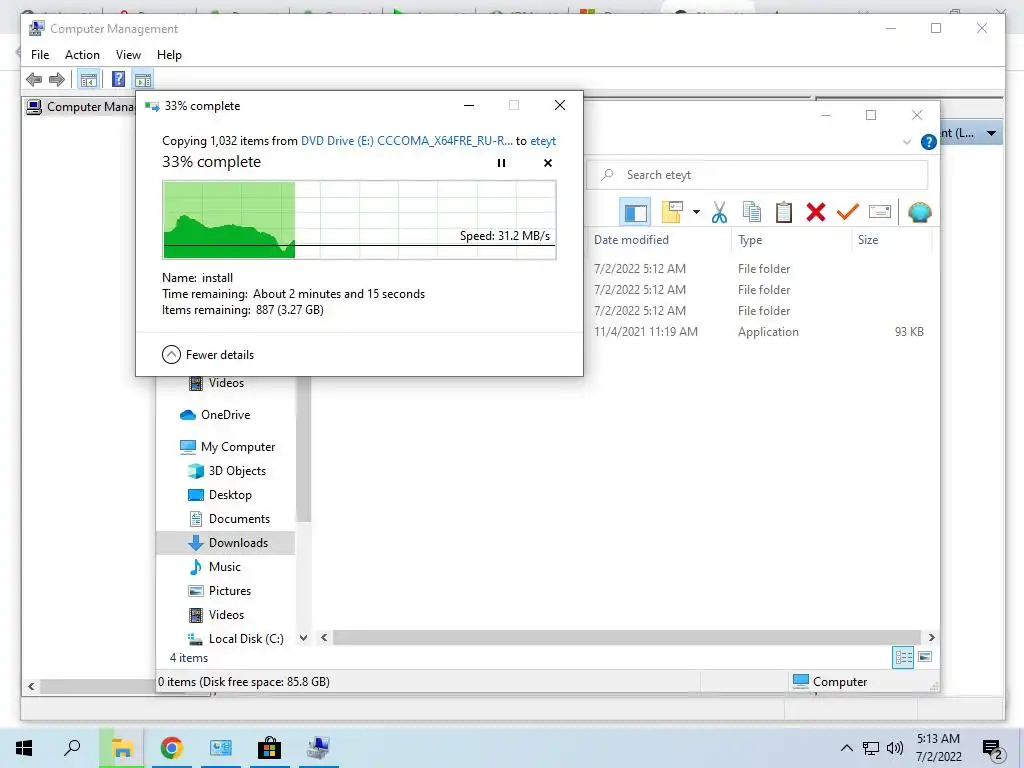Open the File menu in Computer Management
This screenshot has width=1024, height=768.
[x=40, y=55]
